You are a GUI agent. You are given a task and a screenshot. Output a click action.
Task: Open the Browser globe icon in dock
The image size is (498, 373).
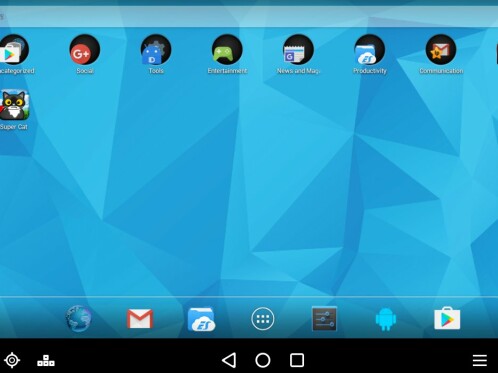(x=78, y=319)
